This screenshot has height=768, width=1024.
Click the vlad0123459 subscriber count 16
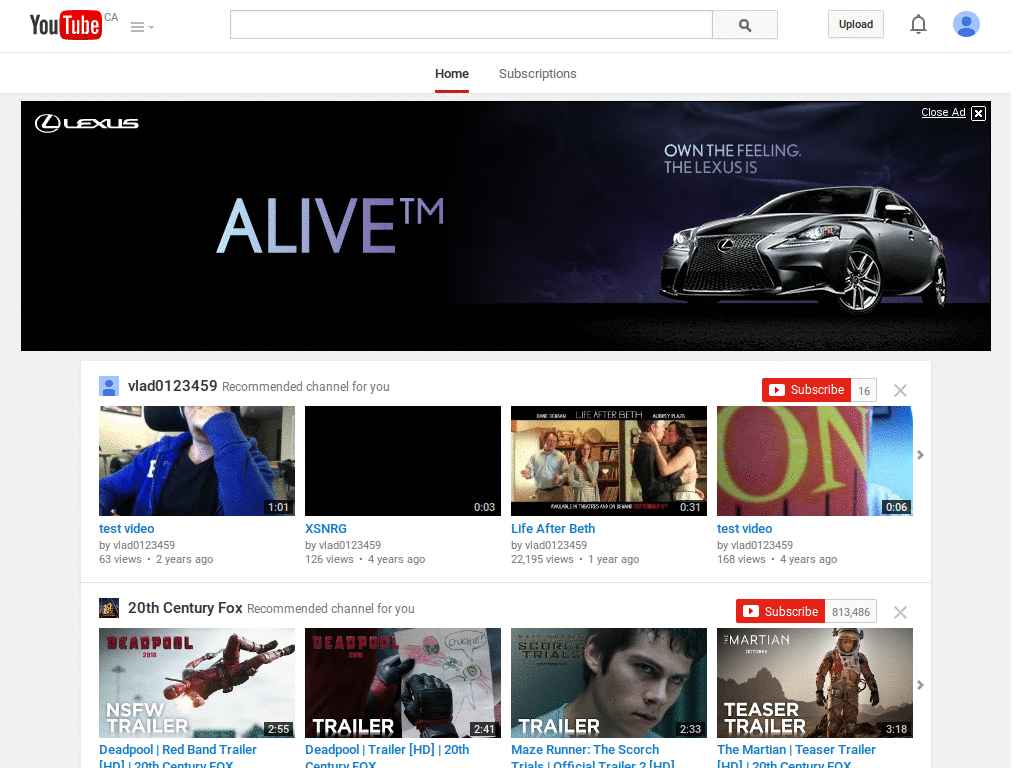pyautogui.click(x=864, y=391)
